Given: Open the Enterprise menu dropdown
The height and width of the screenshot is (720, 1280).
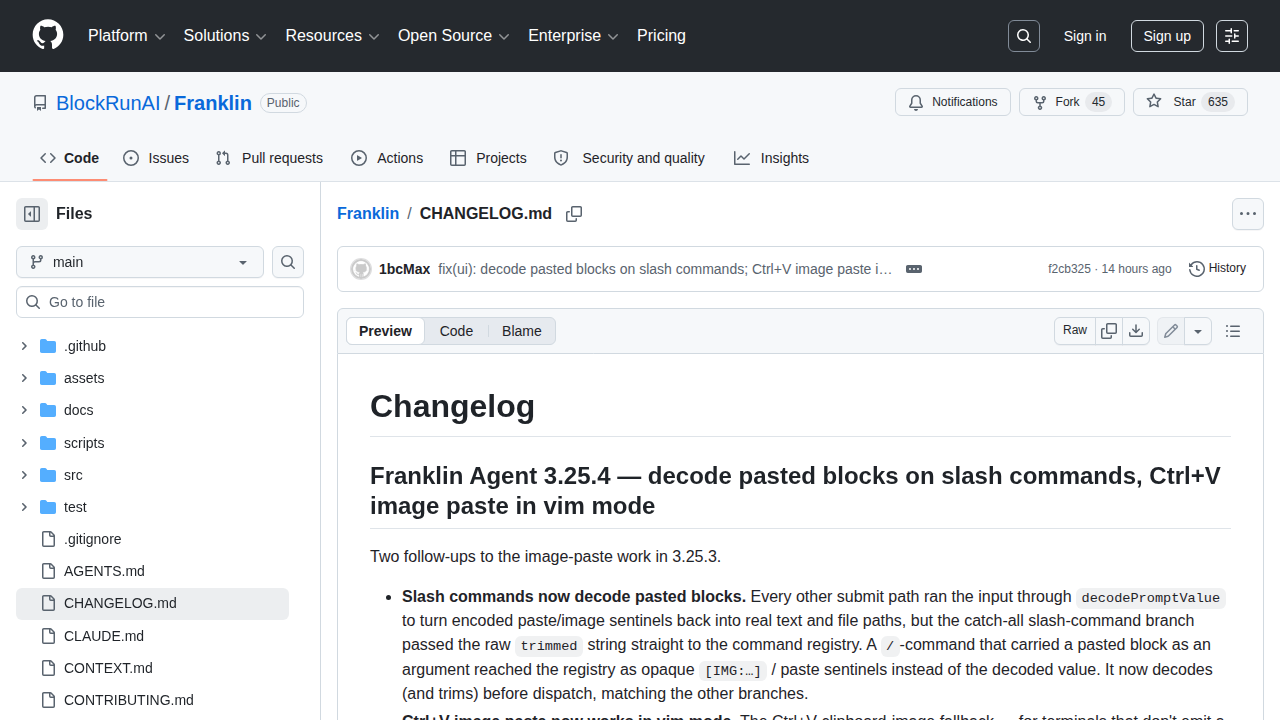Looking at the screenshot, I should [573, 36].
